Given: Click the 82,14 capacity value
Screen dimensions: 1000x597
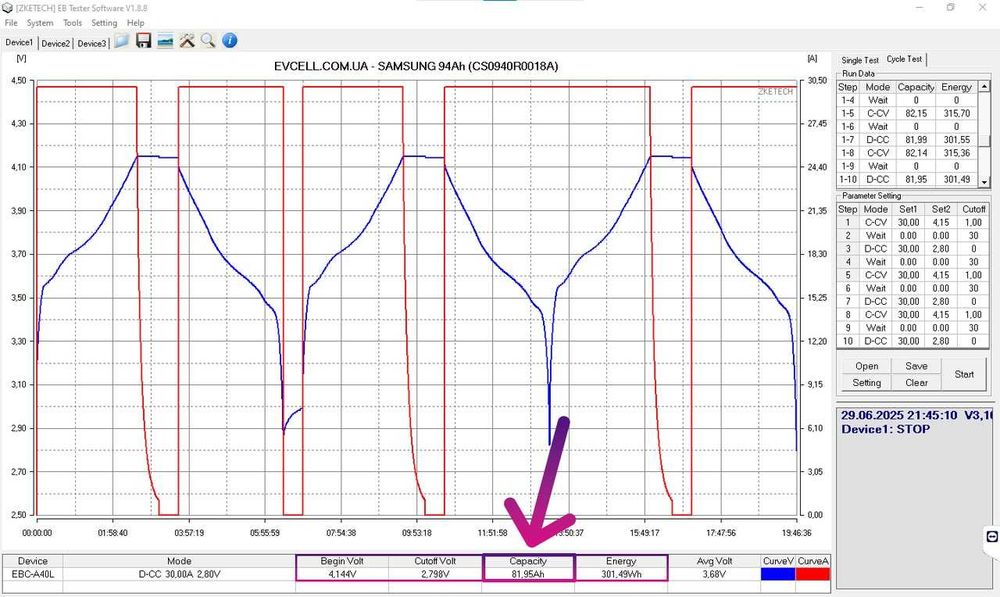Looking at the screenshot, I should [916, 153].
